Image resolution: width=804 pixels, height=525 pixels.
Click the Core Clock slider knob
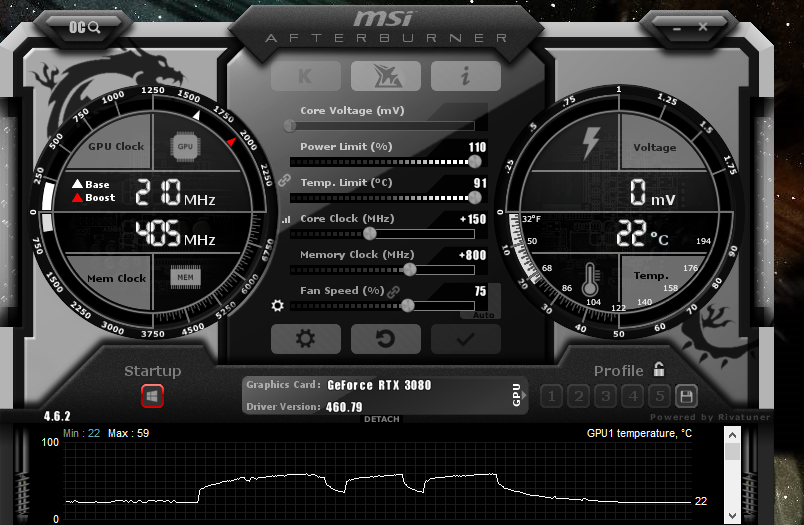(370, 234)
